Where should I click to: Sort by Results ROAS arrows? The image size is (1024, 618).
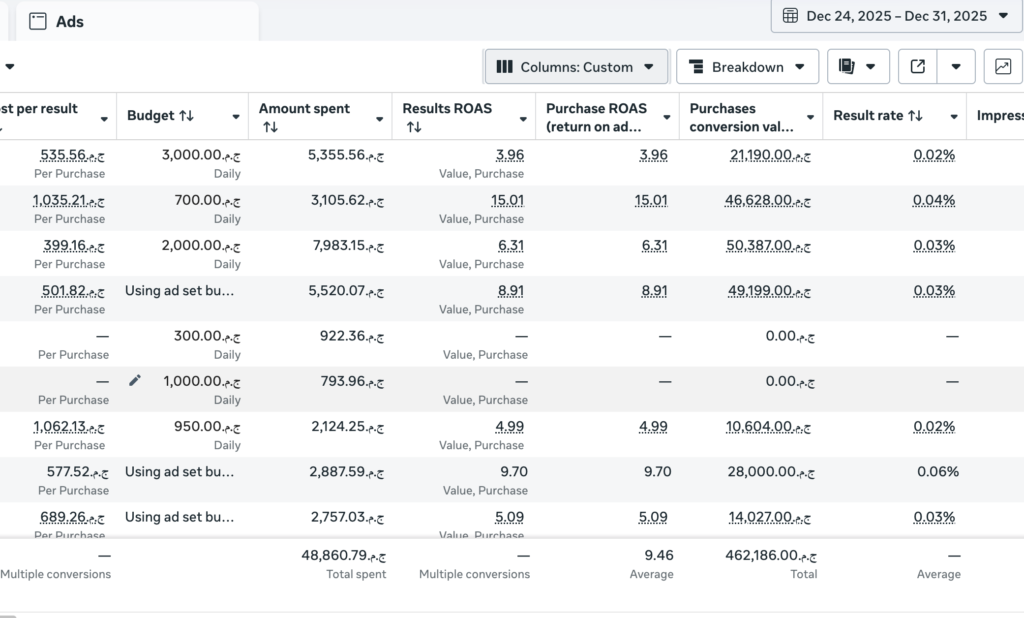pos(414,127)
